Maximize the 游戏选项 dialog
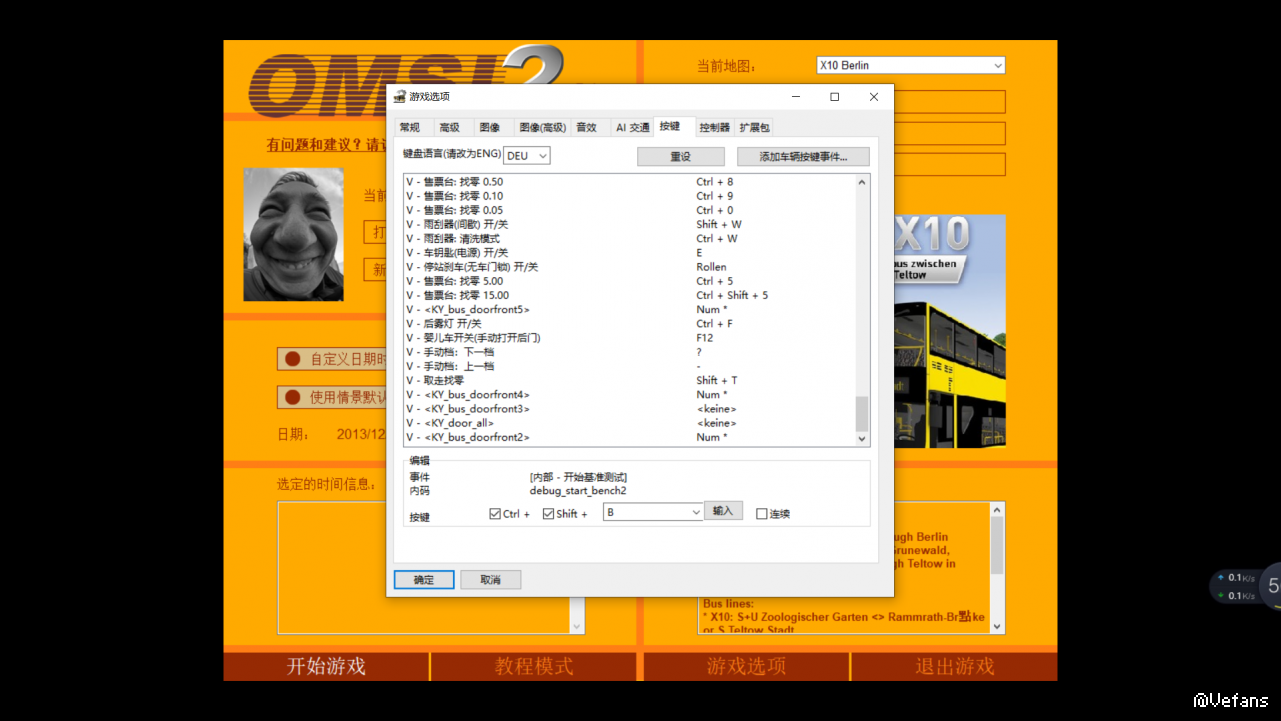The width and height of the screenshot is (1281, 721). (x=835, y=97)
